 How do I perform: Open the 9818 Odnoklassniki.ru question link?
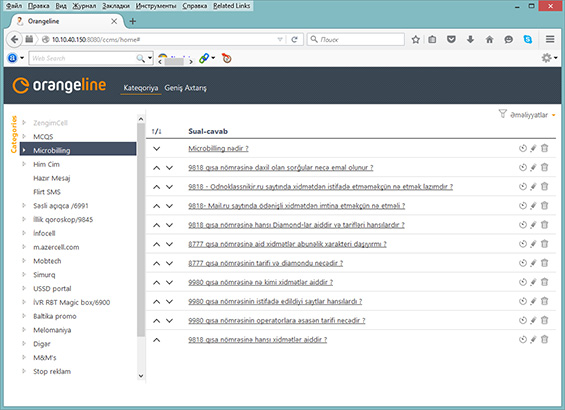[320, 187]
